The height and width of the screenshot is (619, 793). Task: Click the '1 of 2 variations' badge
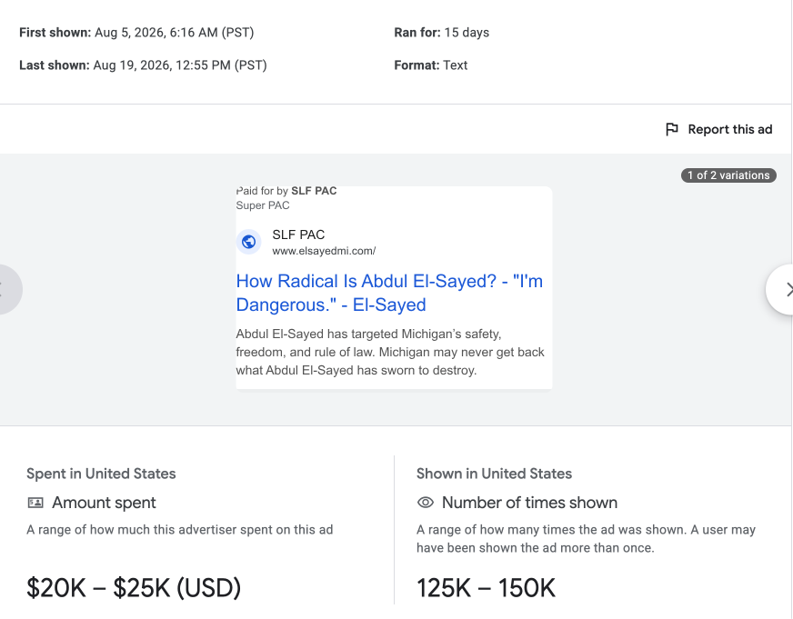[x=728, y=175]
